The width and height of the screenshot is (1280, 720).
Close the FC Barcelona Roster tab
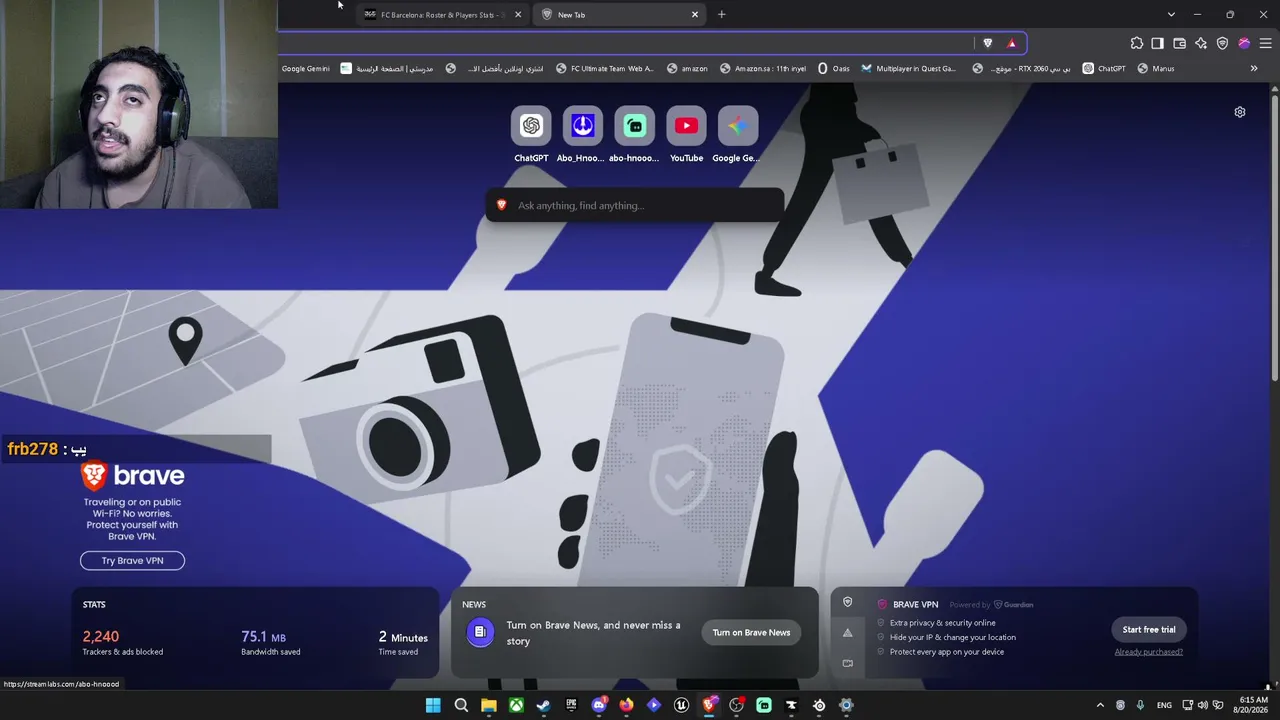[x=518, y=15]
